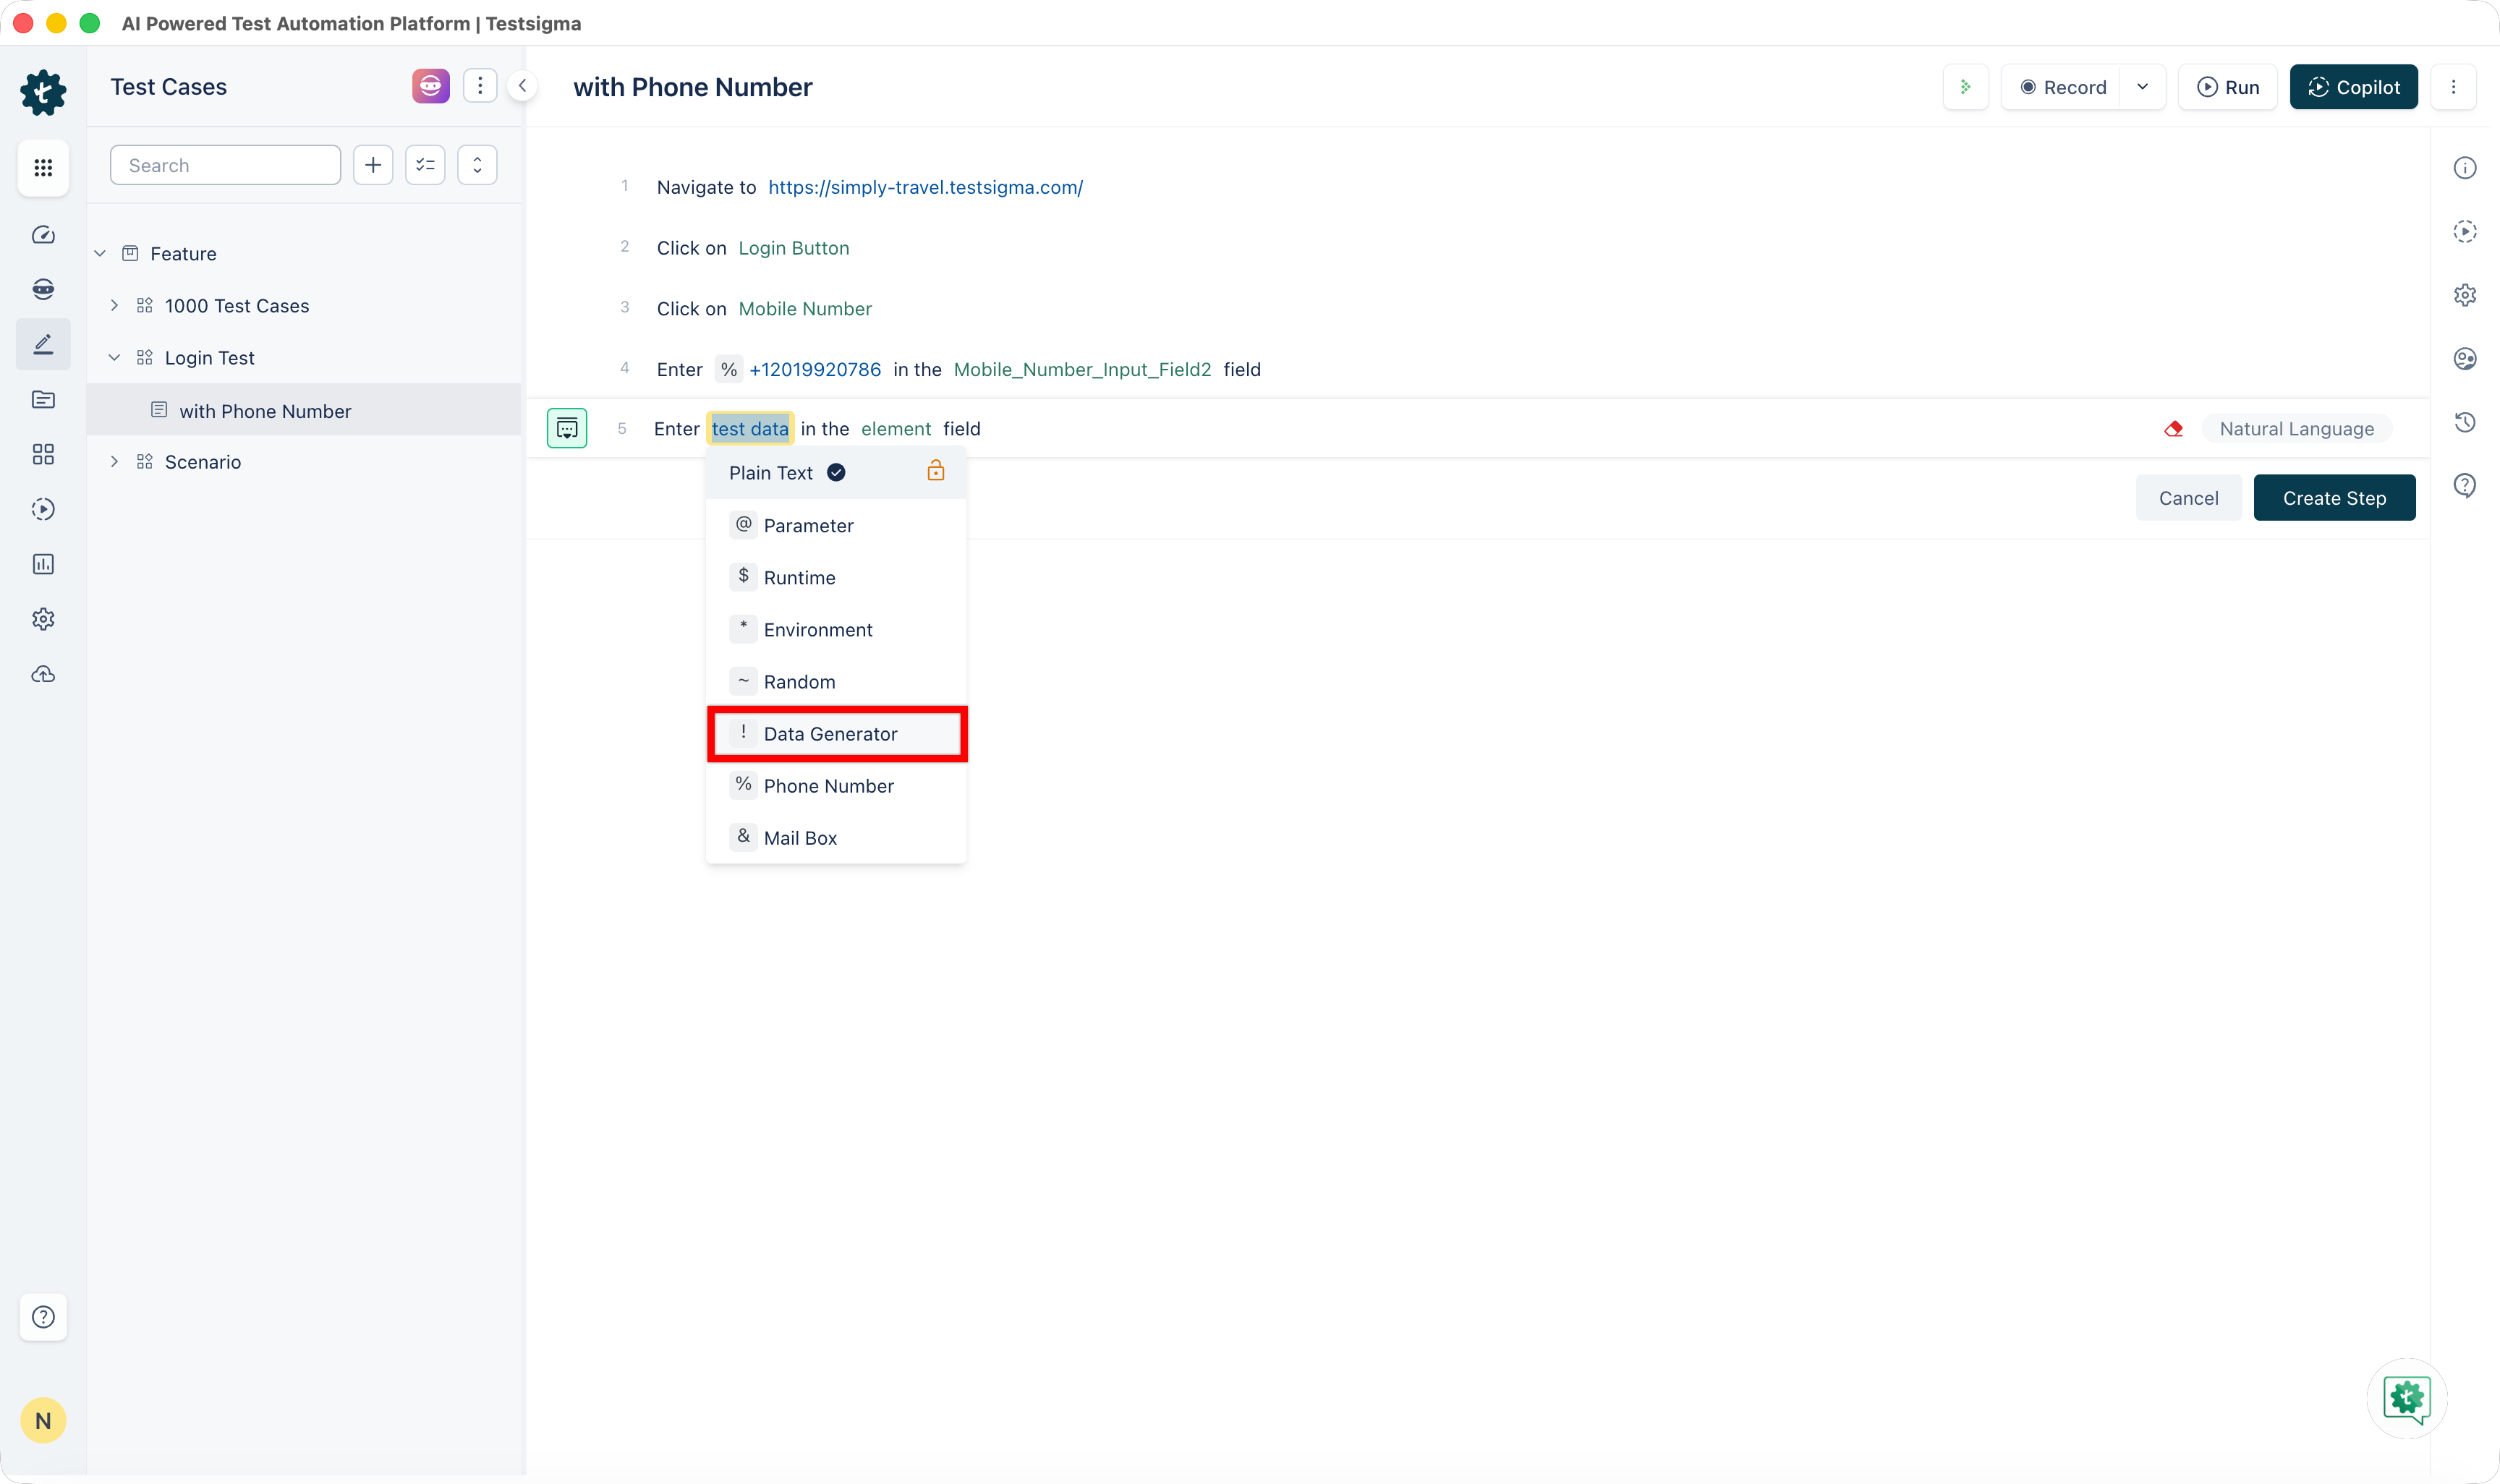The image size is (2500, 1484).
Task: Click the Testsigma logo icon
Action: [43, 92]
